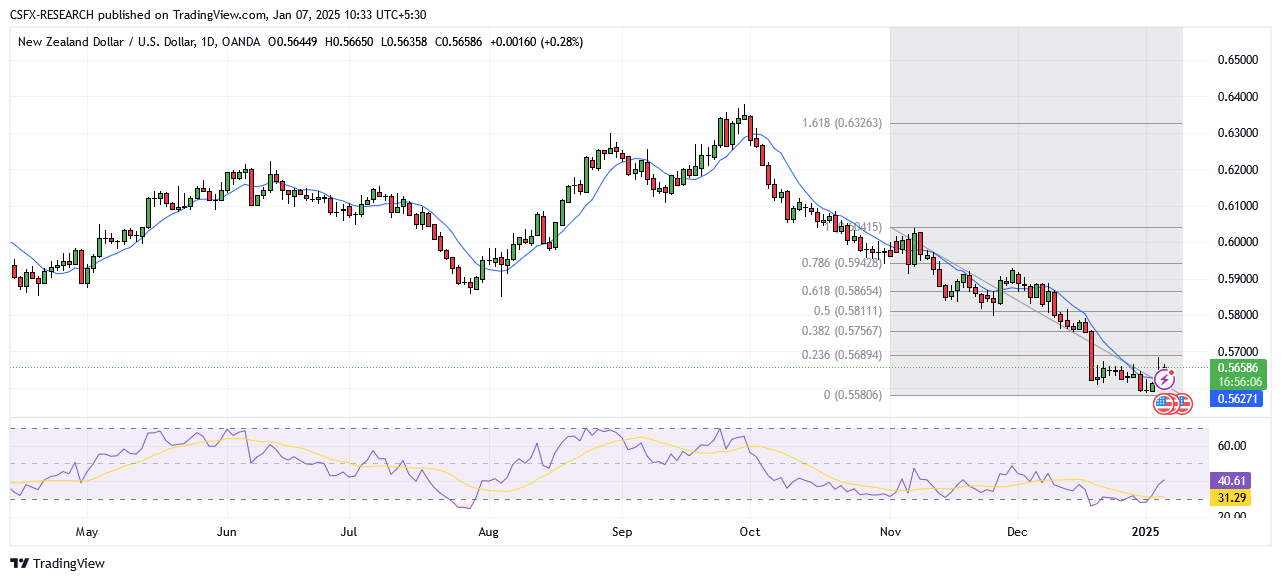Click the rightmost US flag economic event icon
1281x581 pixels.
pyautogui.click(x=1182, y=404)
